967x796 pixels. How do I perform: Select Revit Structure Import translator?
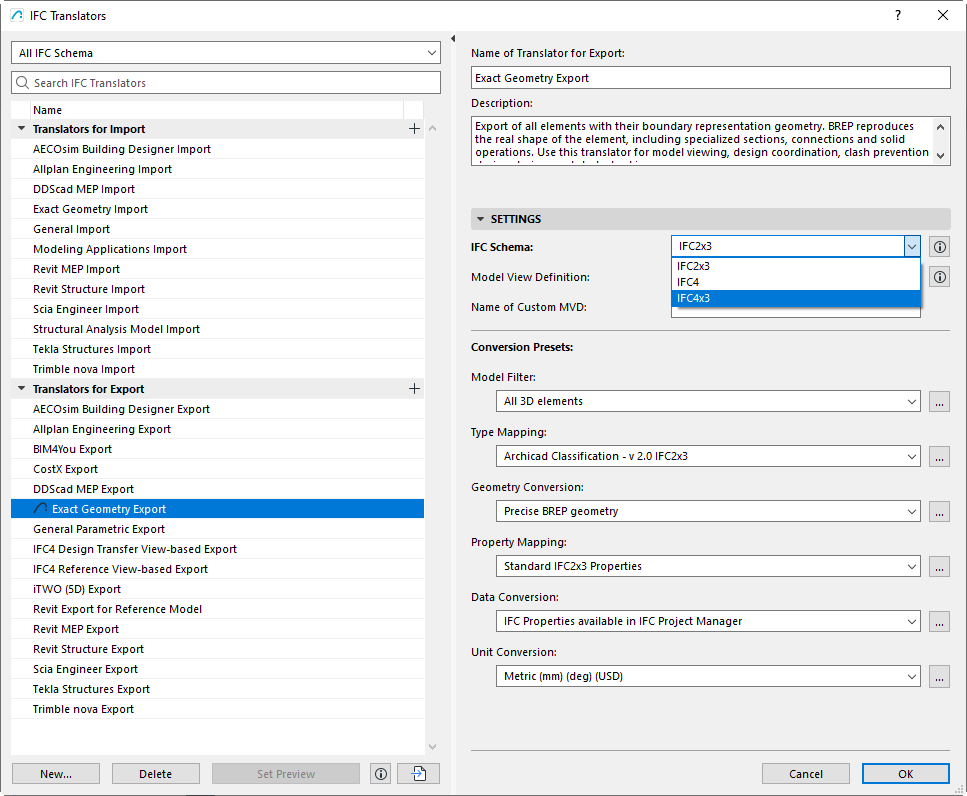click(x=218, y=289)
